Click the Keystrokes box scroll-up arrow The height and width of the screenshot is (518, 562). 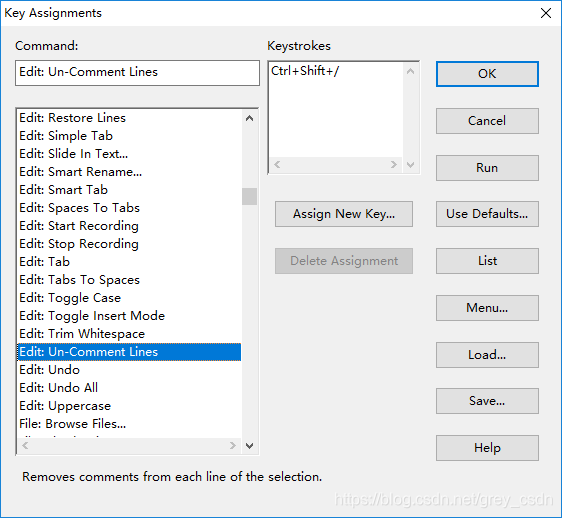410,71
